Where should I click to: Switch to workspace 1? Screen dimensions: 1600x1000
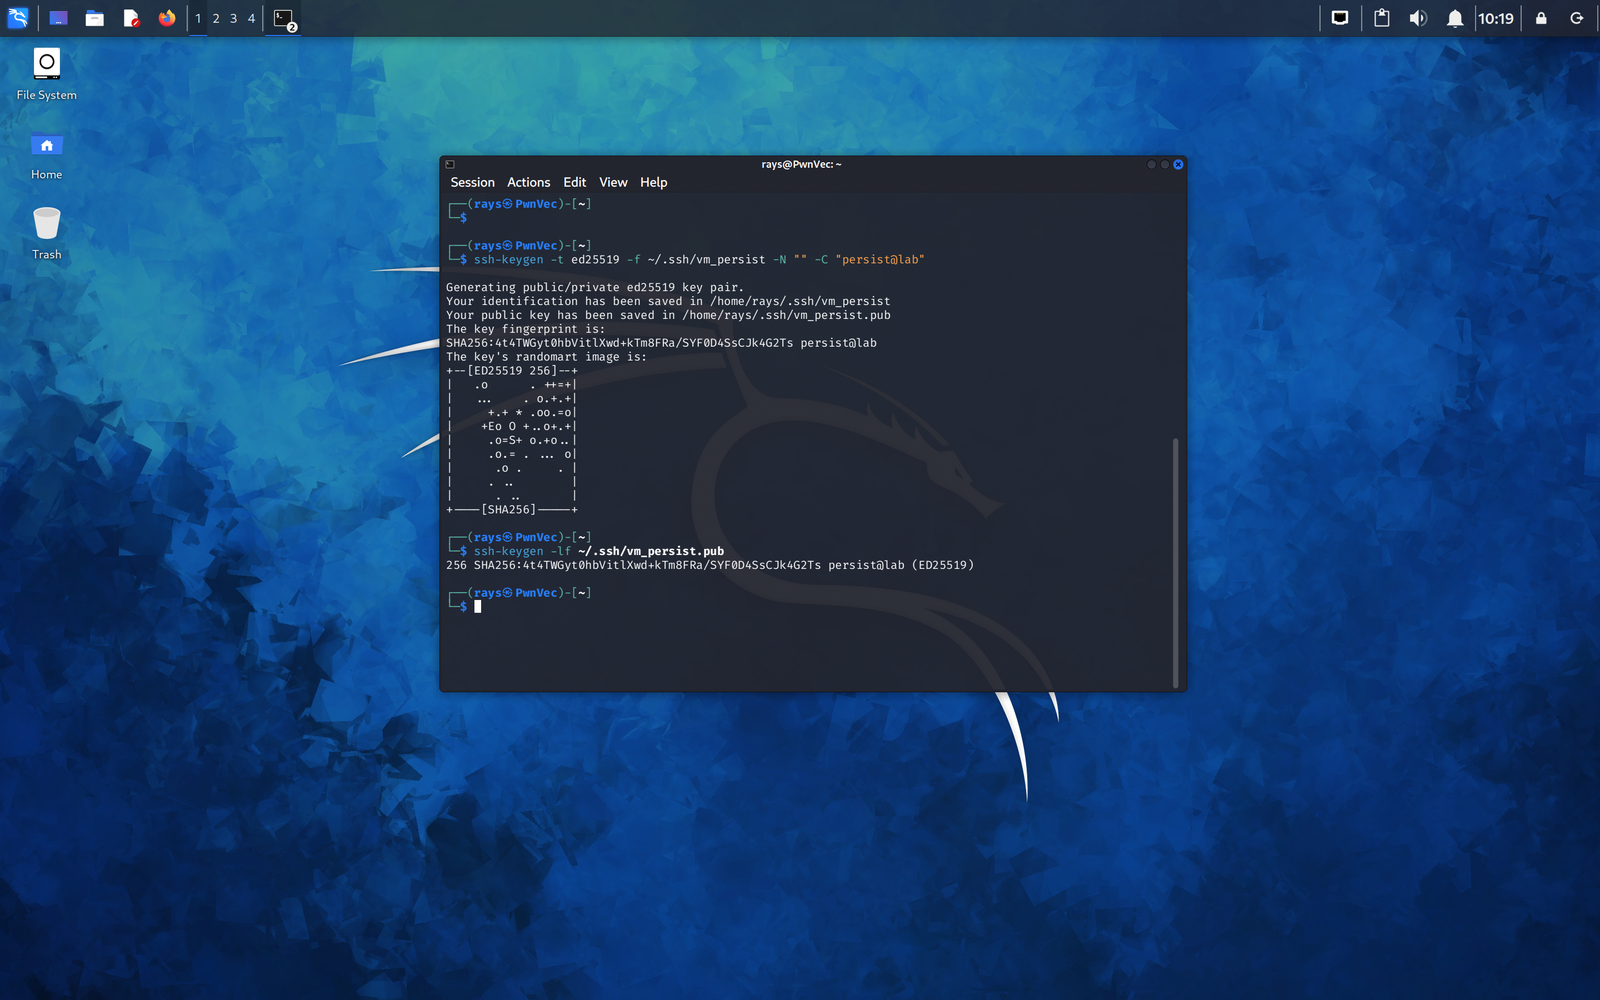[198, 18]
